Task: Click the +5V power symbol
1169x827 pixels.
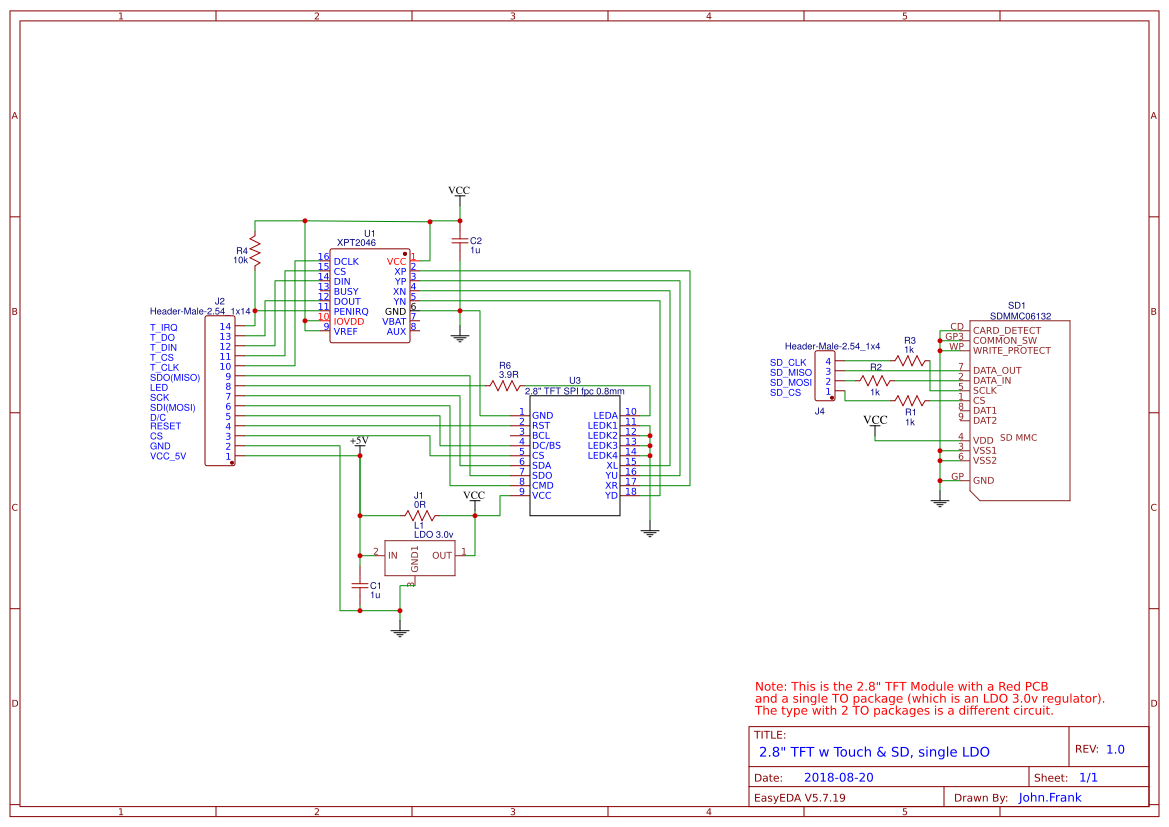Action: (x=359, y=442)
